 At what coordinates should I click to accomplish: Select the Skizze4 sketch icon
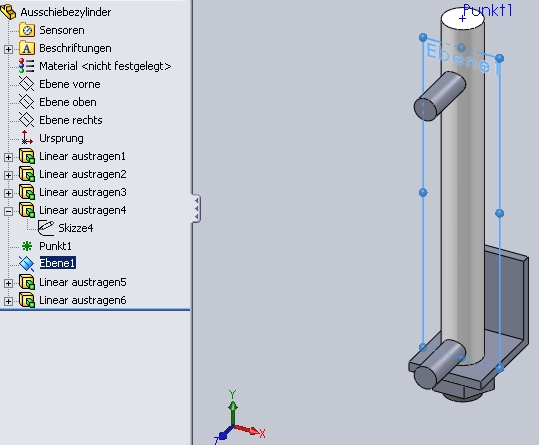(46, 228)
